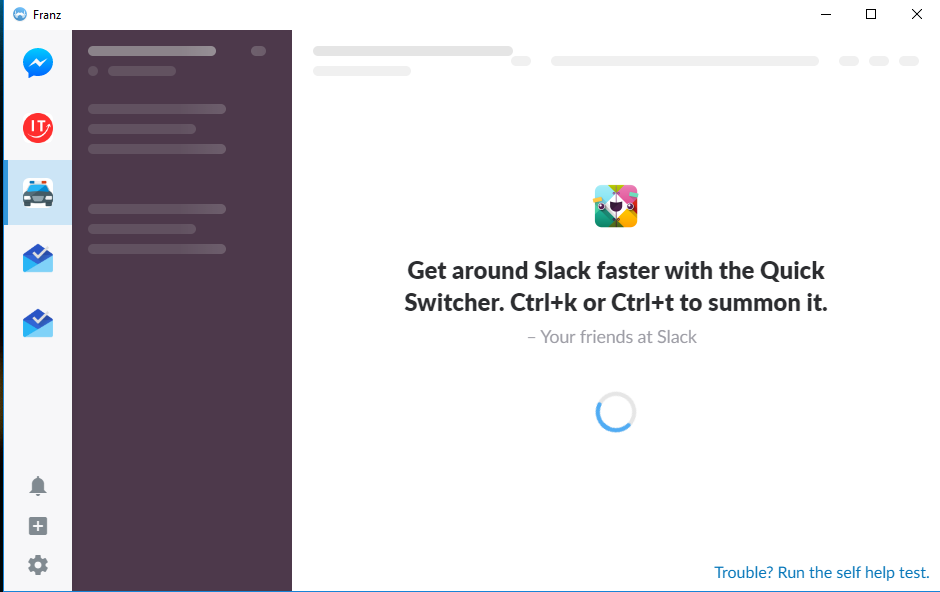The width and height of the screenshot is (940, 592).
Task: Click the channel title placeholder in header
Action: click(412, 51)
